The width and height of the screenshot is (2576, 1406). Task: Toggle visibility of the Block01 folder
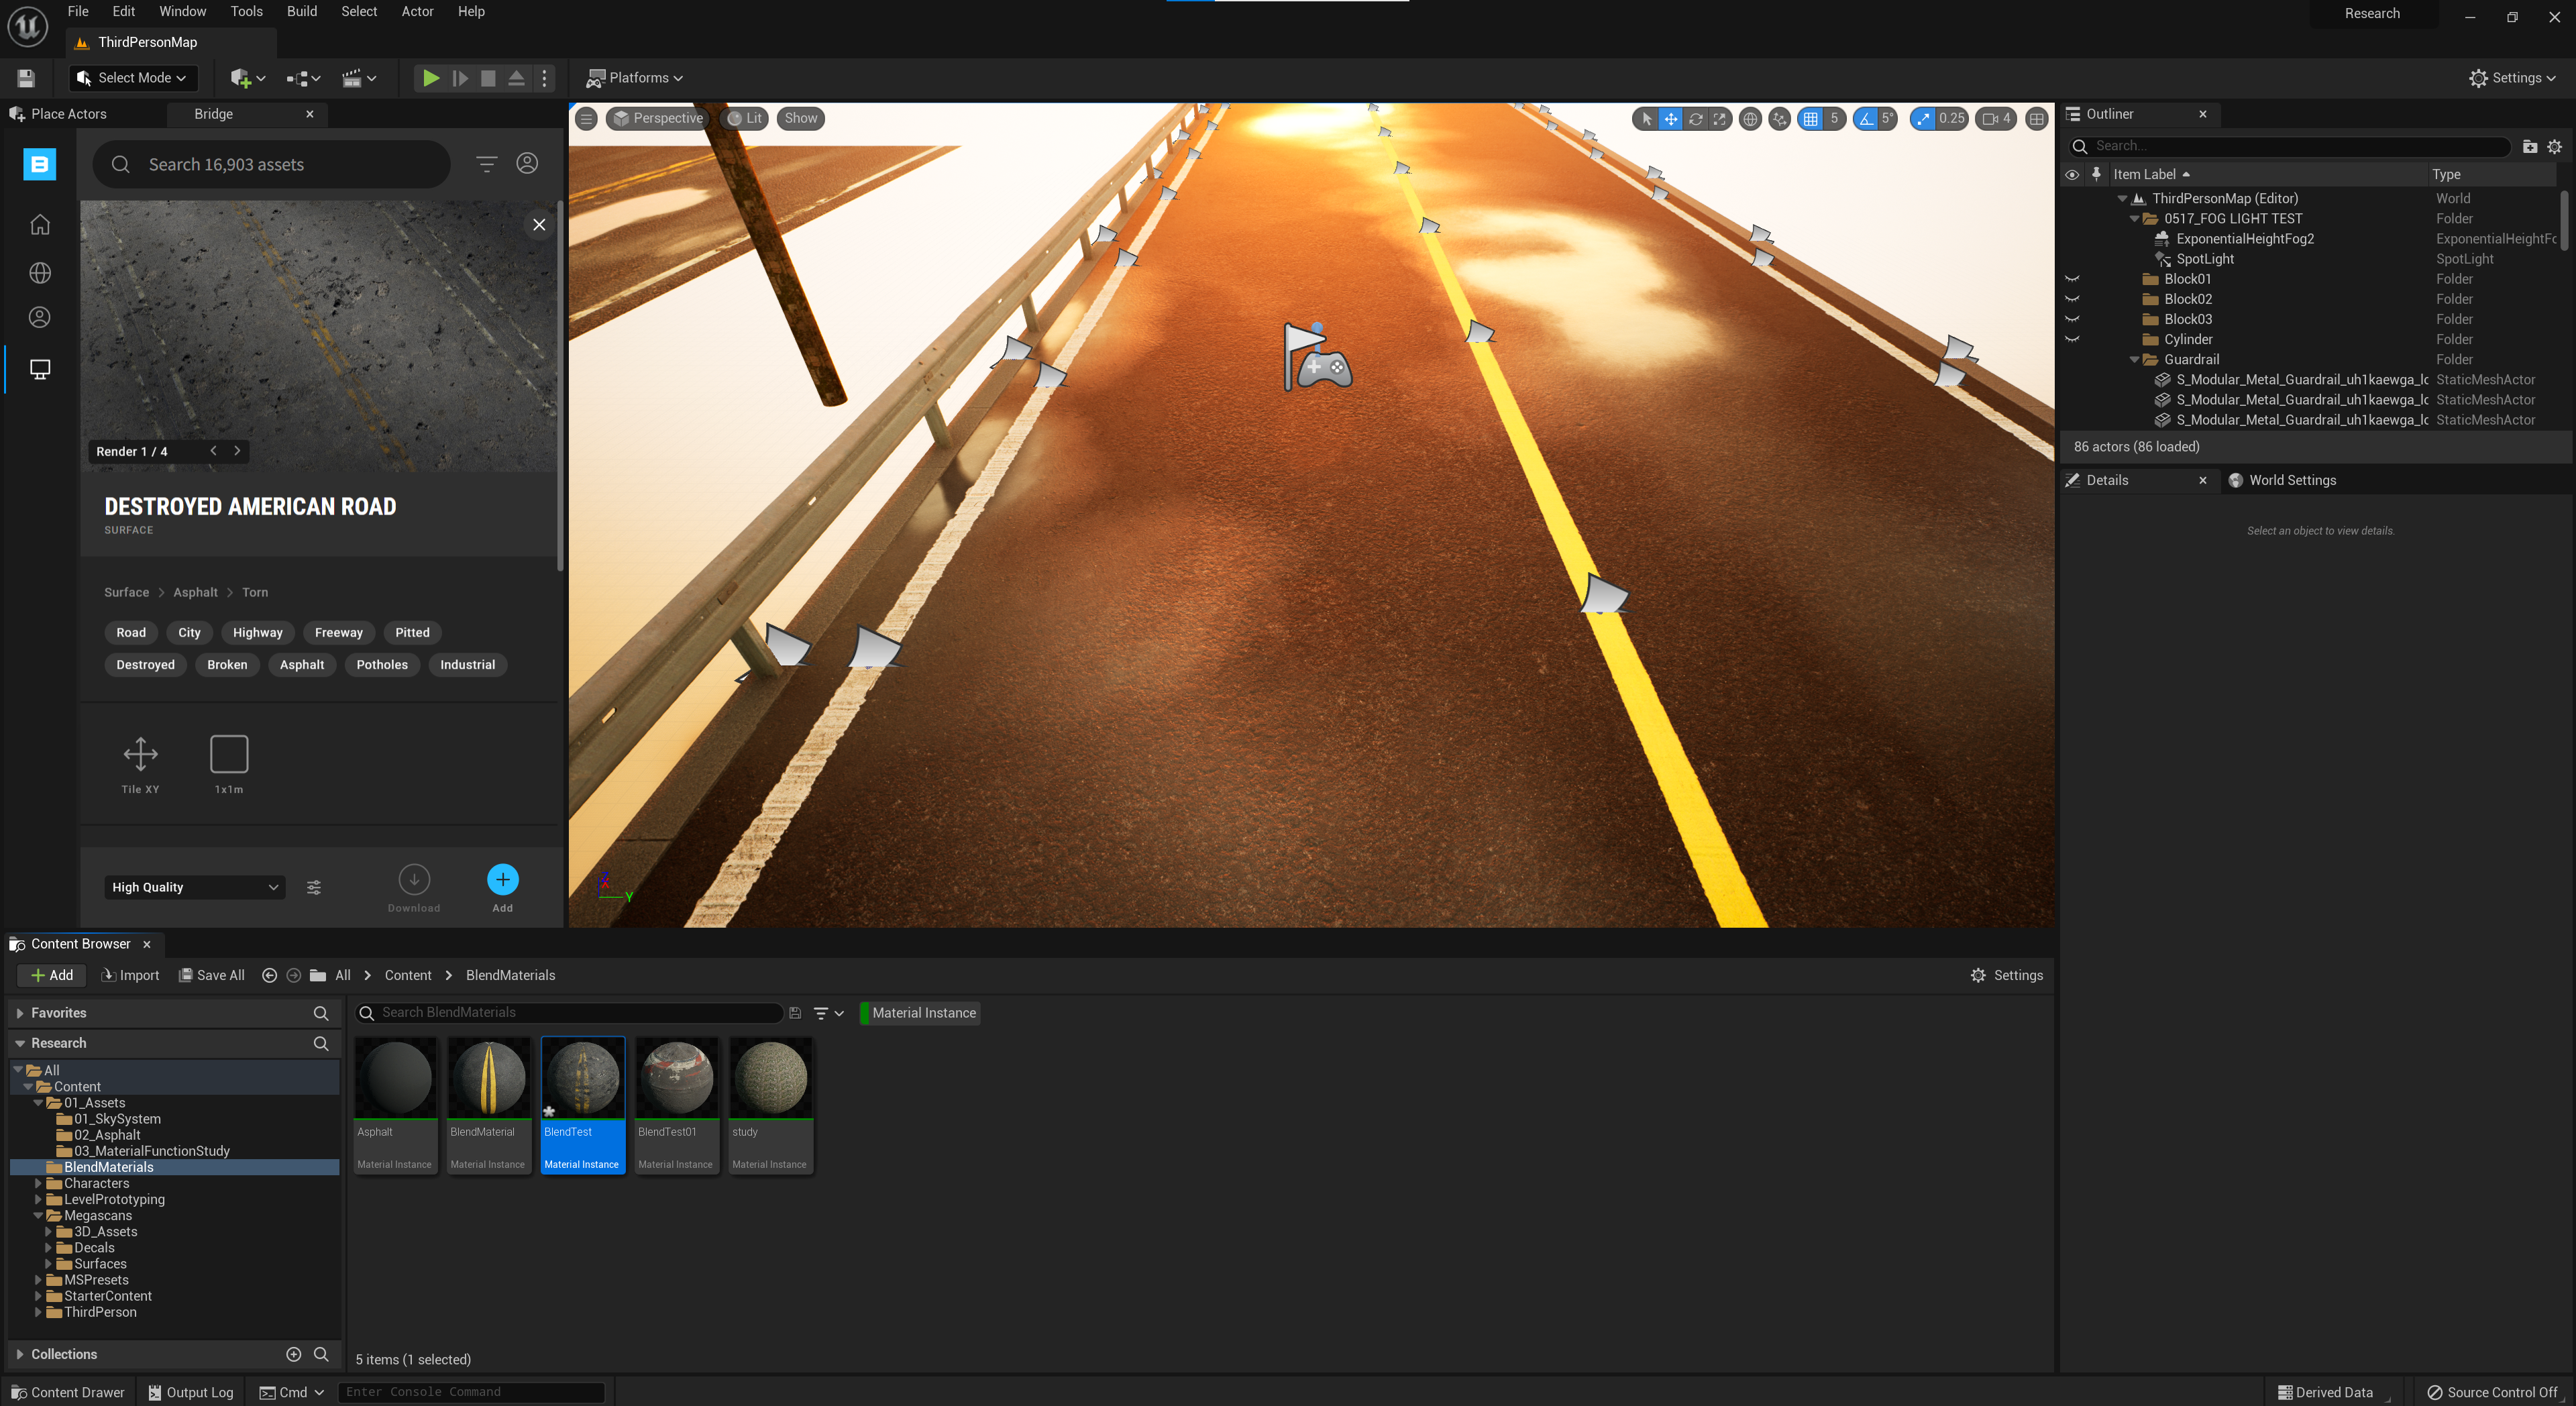pos(2072,279)
